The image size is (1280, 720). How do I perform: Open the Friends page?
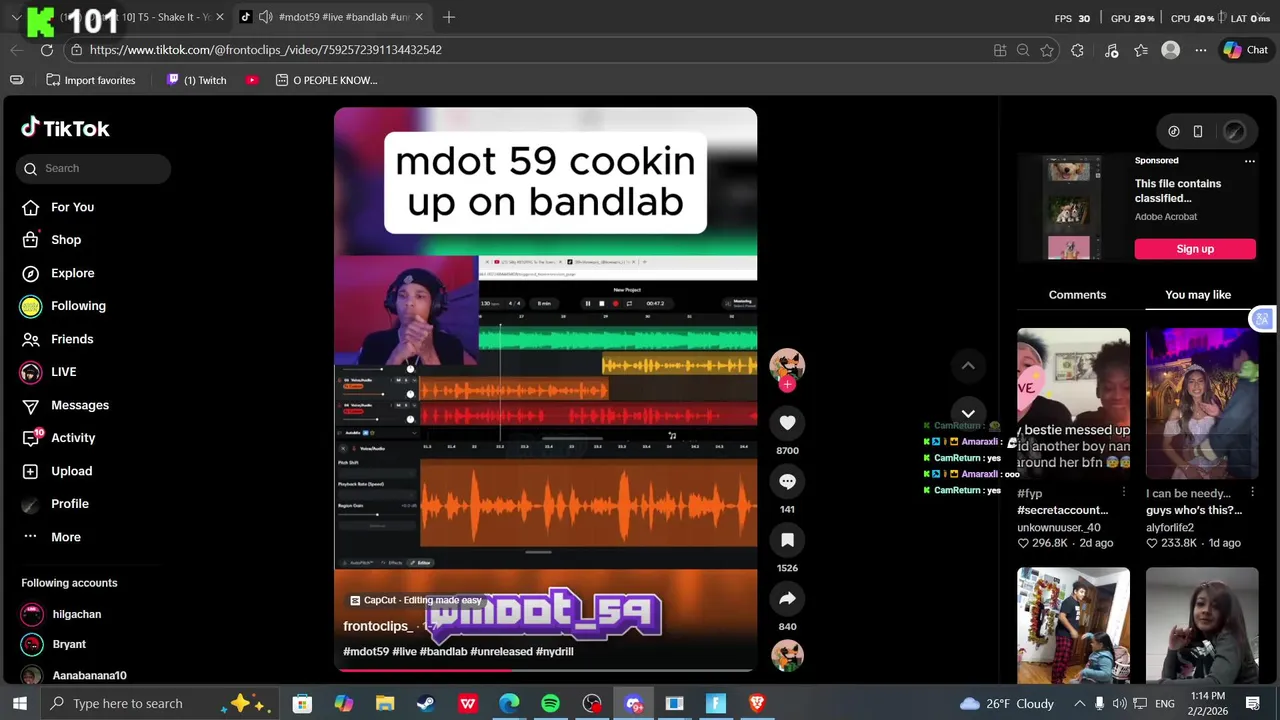[x=58, y=339]
